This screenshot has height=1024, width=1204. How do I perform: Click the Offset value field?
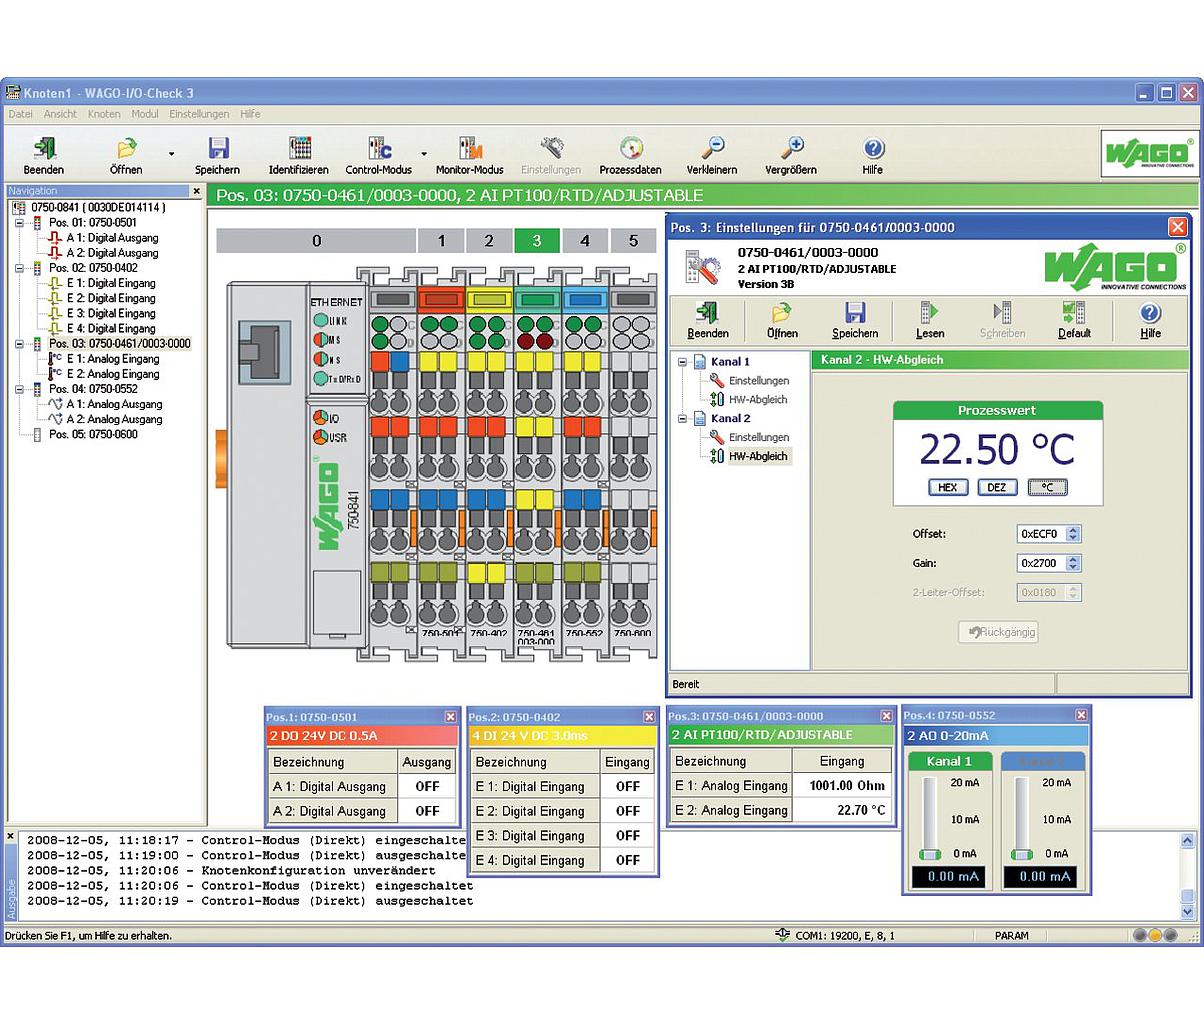(x=1041, y=535)
